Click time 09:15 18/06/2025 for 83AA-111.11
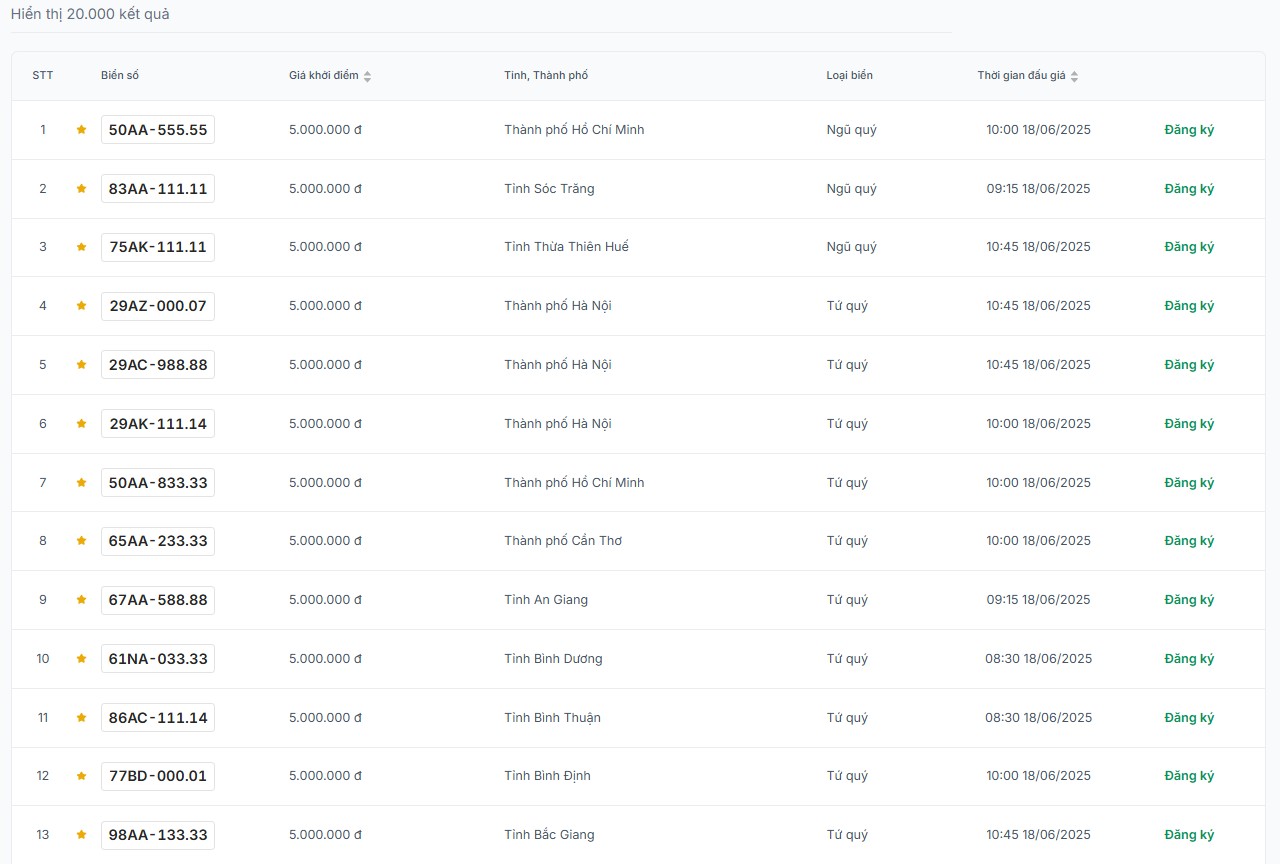Image resolution: width=1280 pixels, height=864 pixels. point(1038,189)
